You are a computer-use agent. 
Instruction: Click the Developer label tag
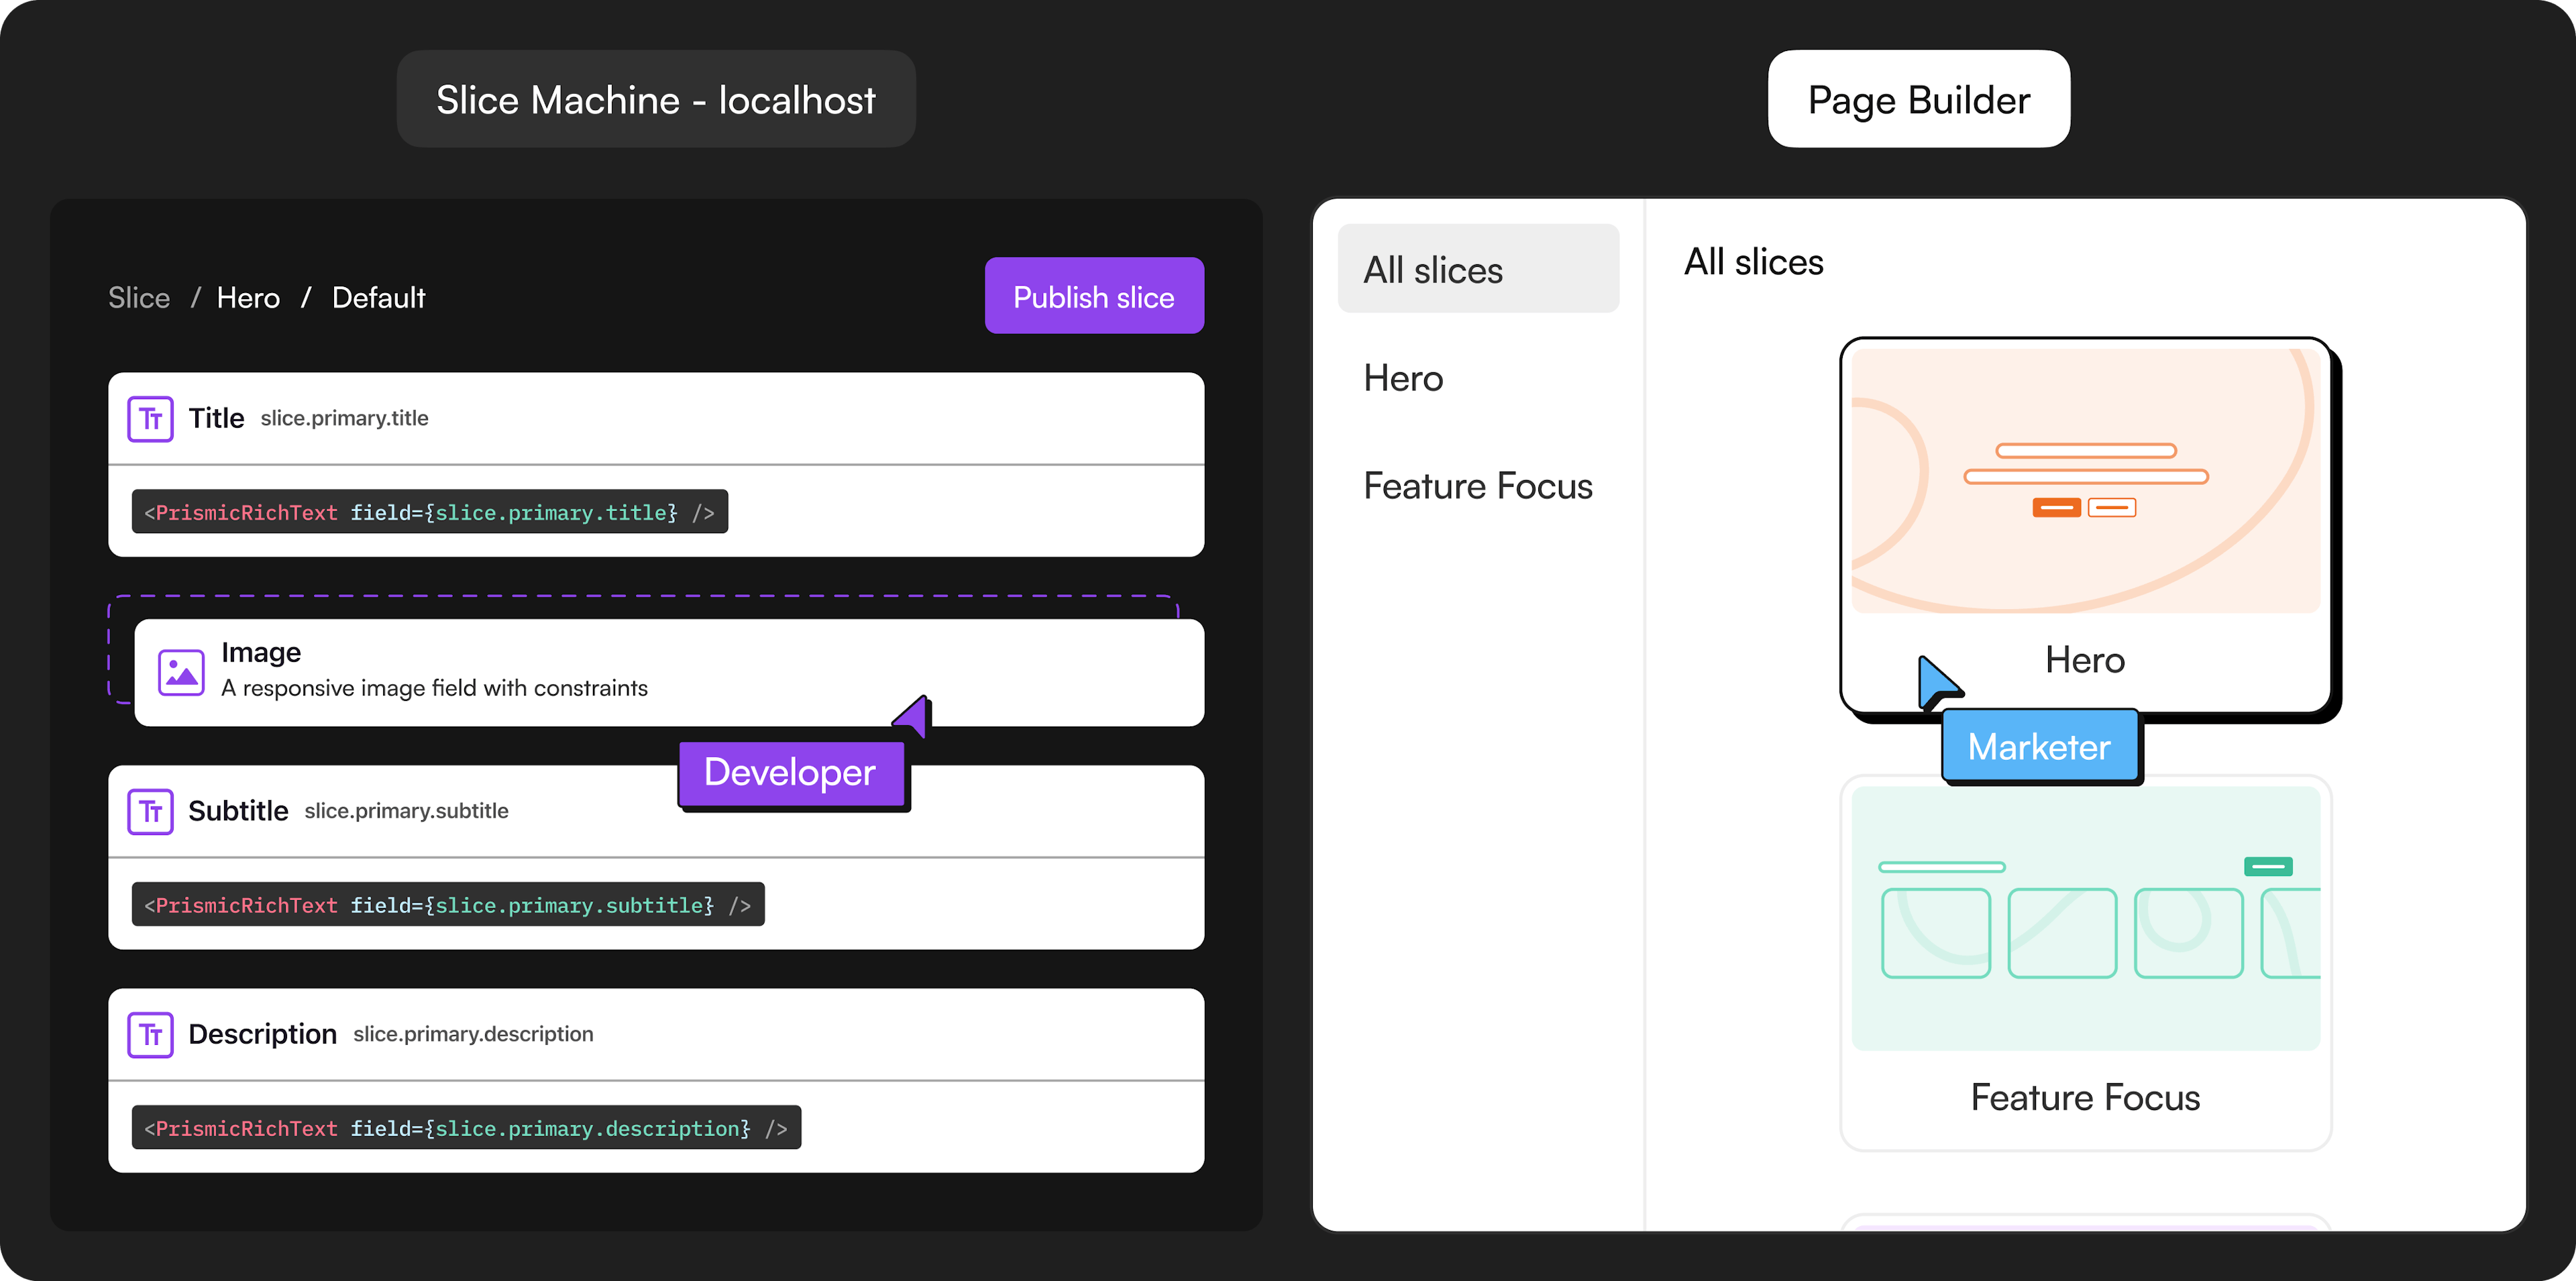click(790, 773)
